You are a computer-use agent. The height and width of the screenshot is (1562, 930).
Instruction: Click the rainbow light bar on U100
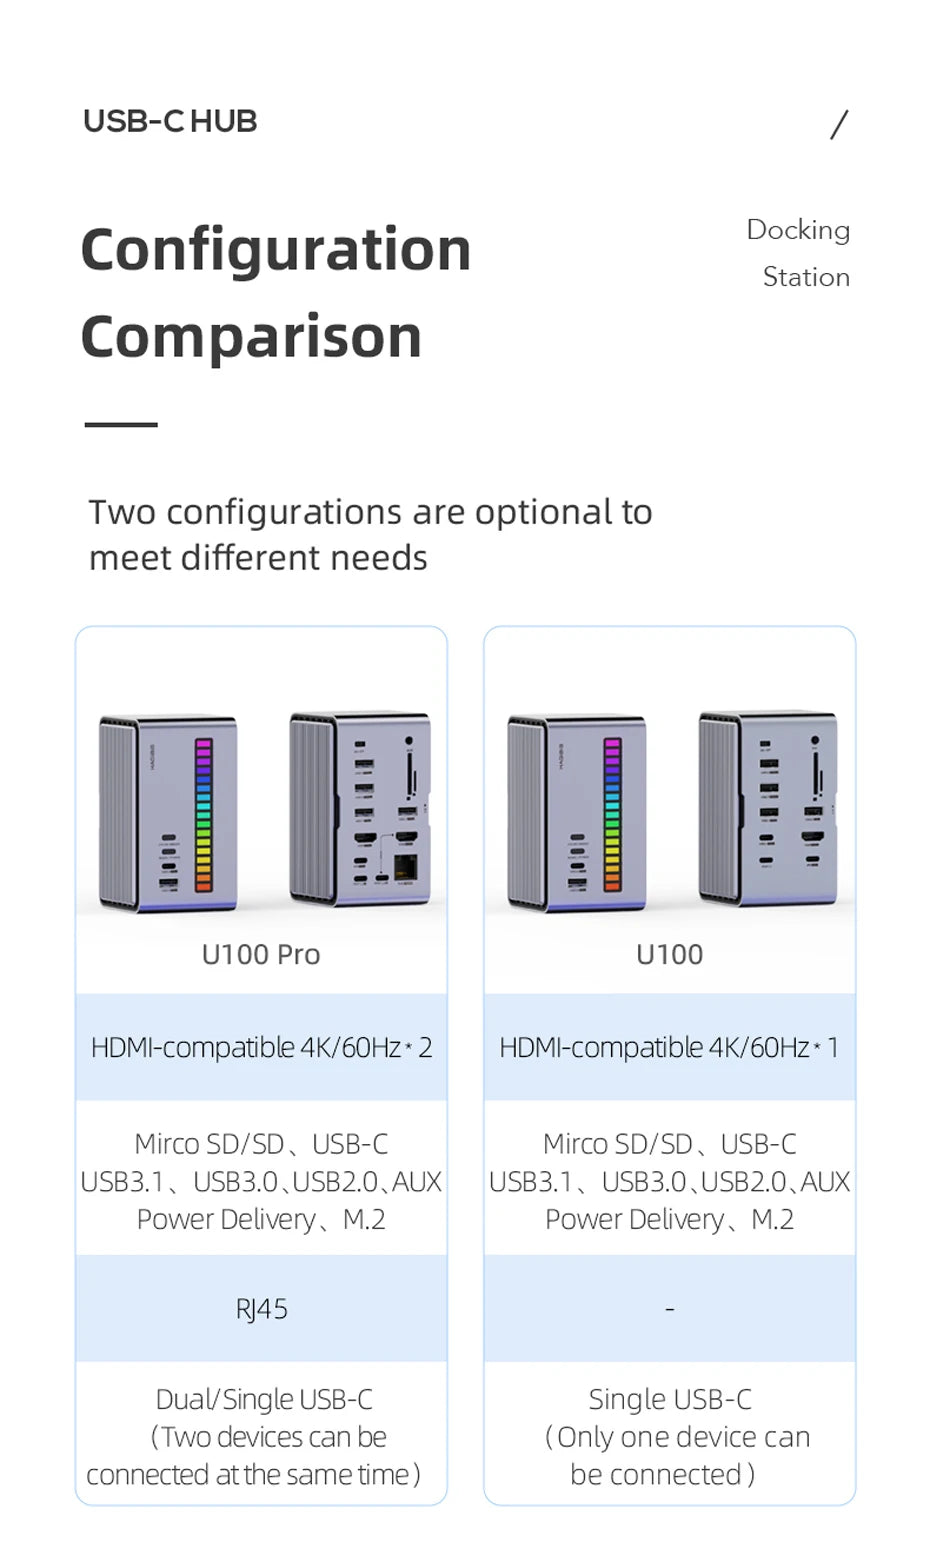tap(612, 814)
